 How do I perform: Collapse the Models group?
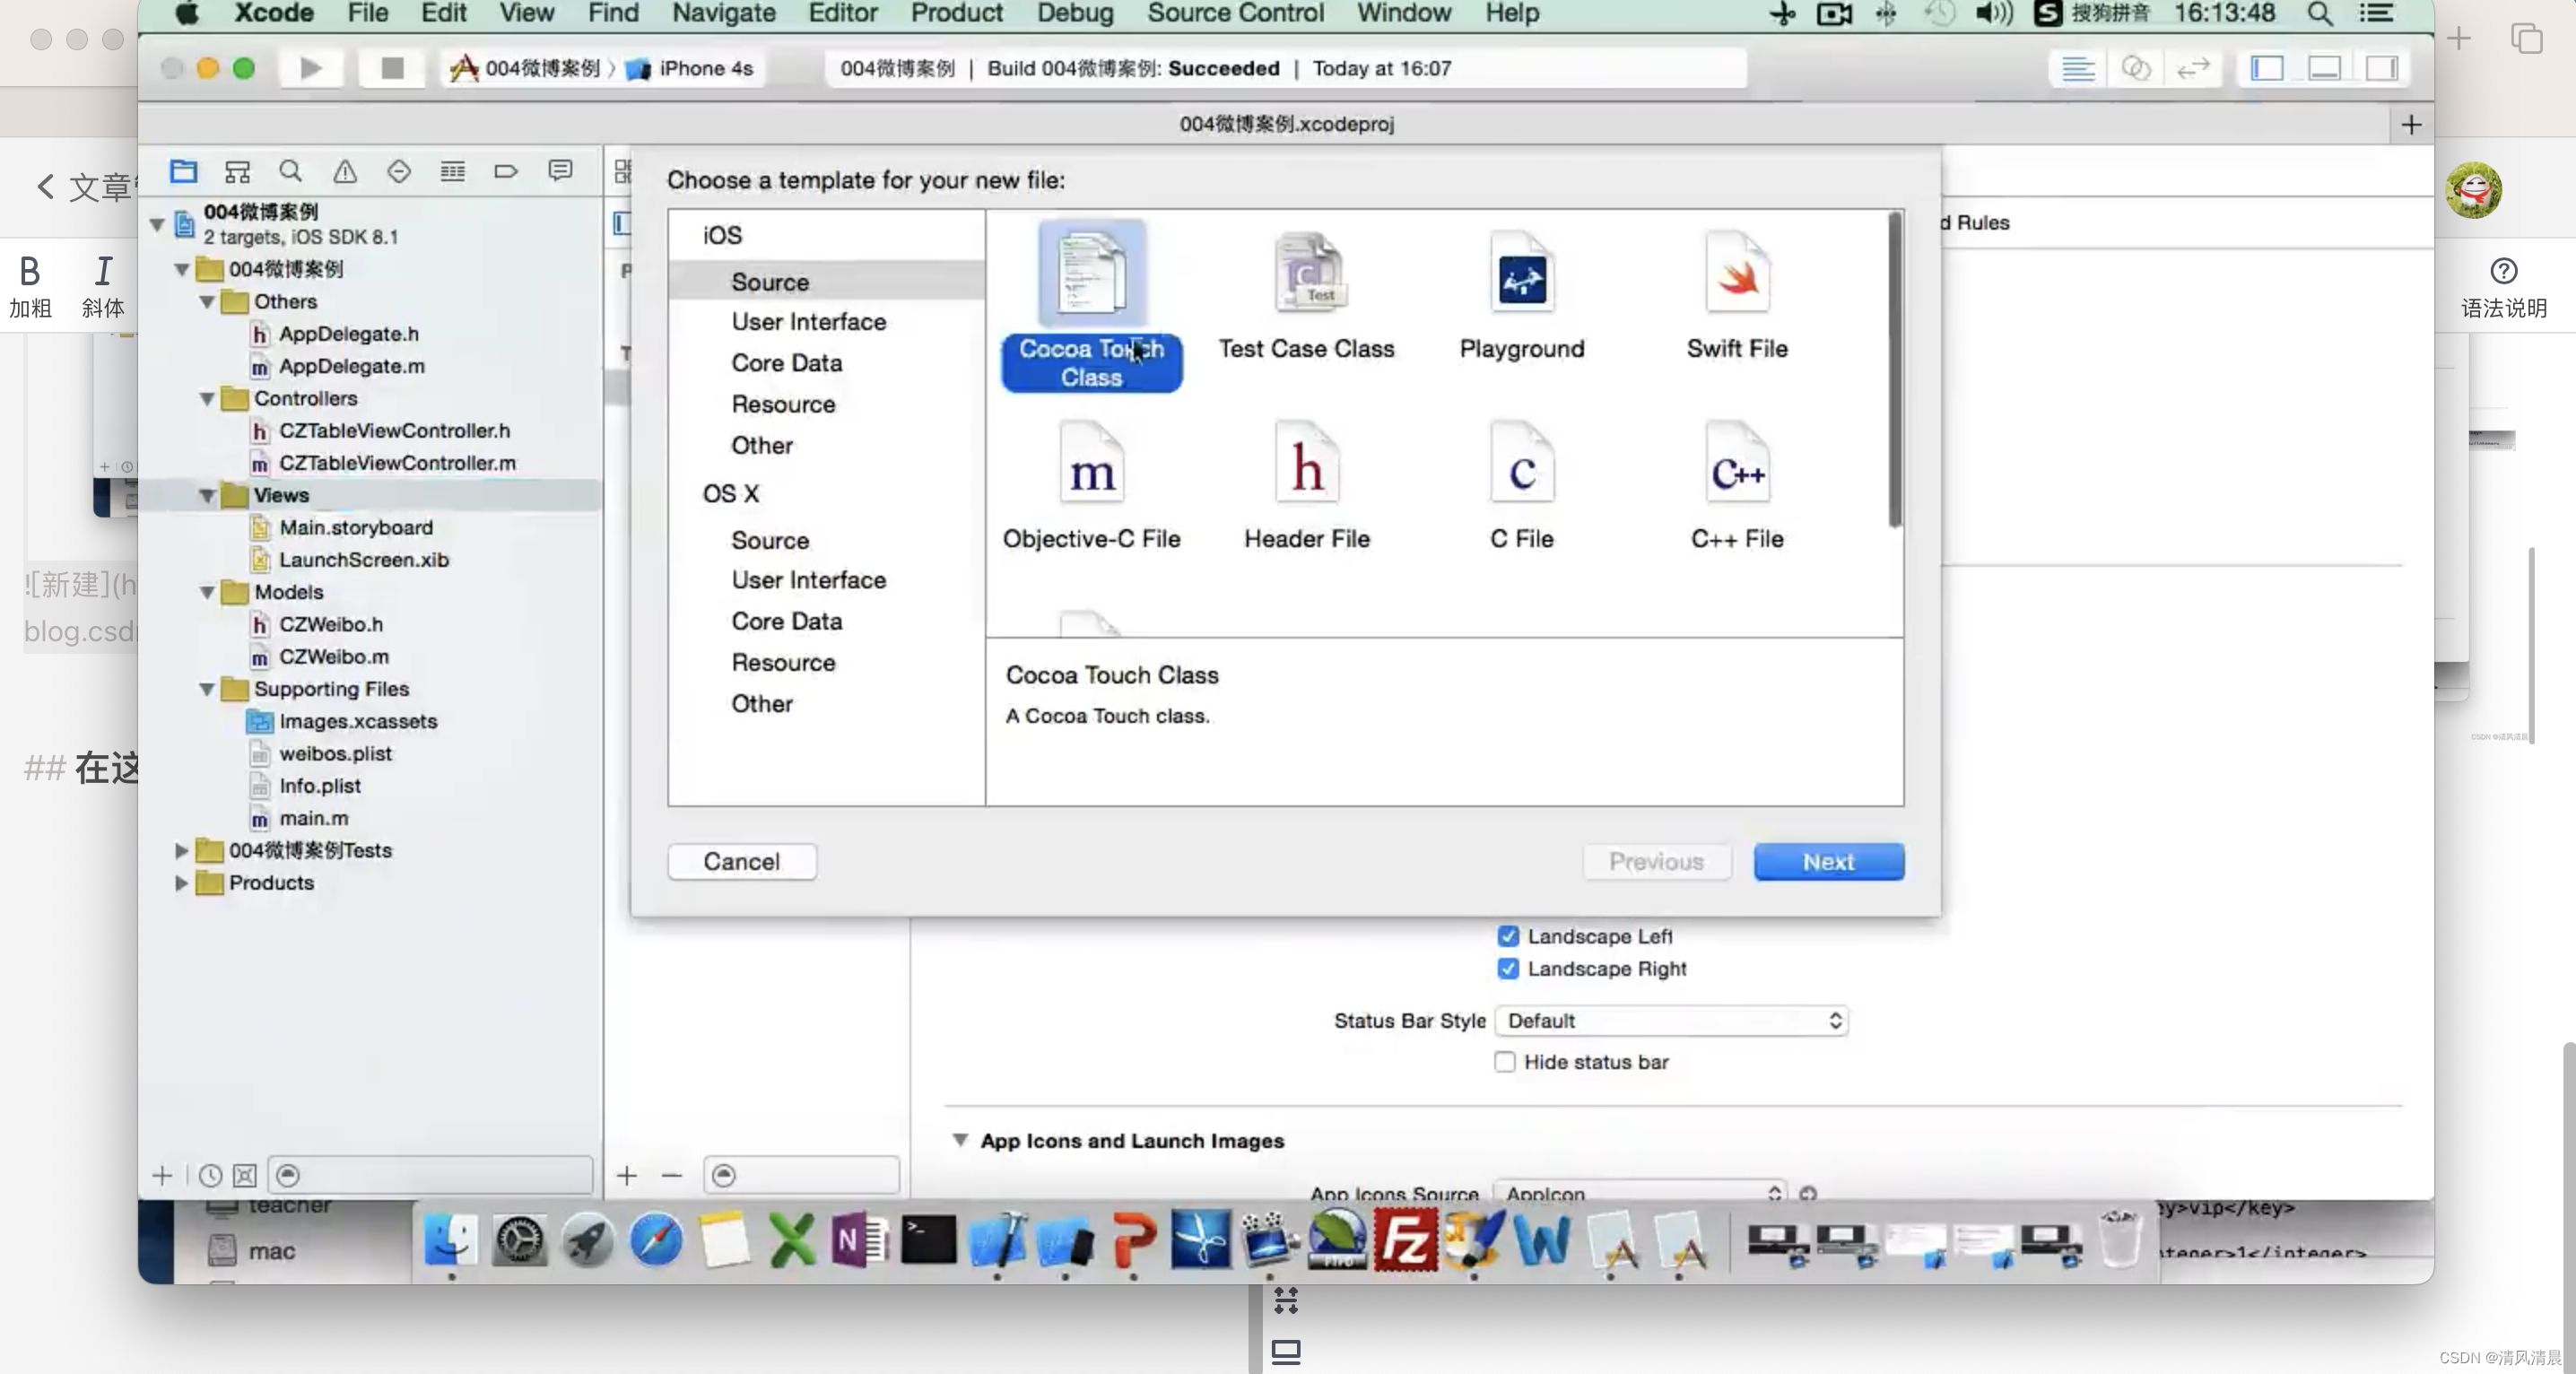(207, 592)
